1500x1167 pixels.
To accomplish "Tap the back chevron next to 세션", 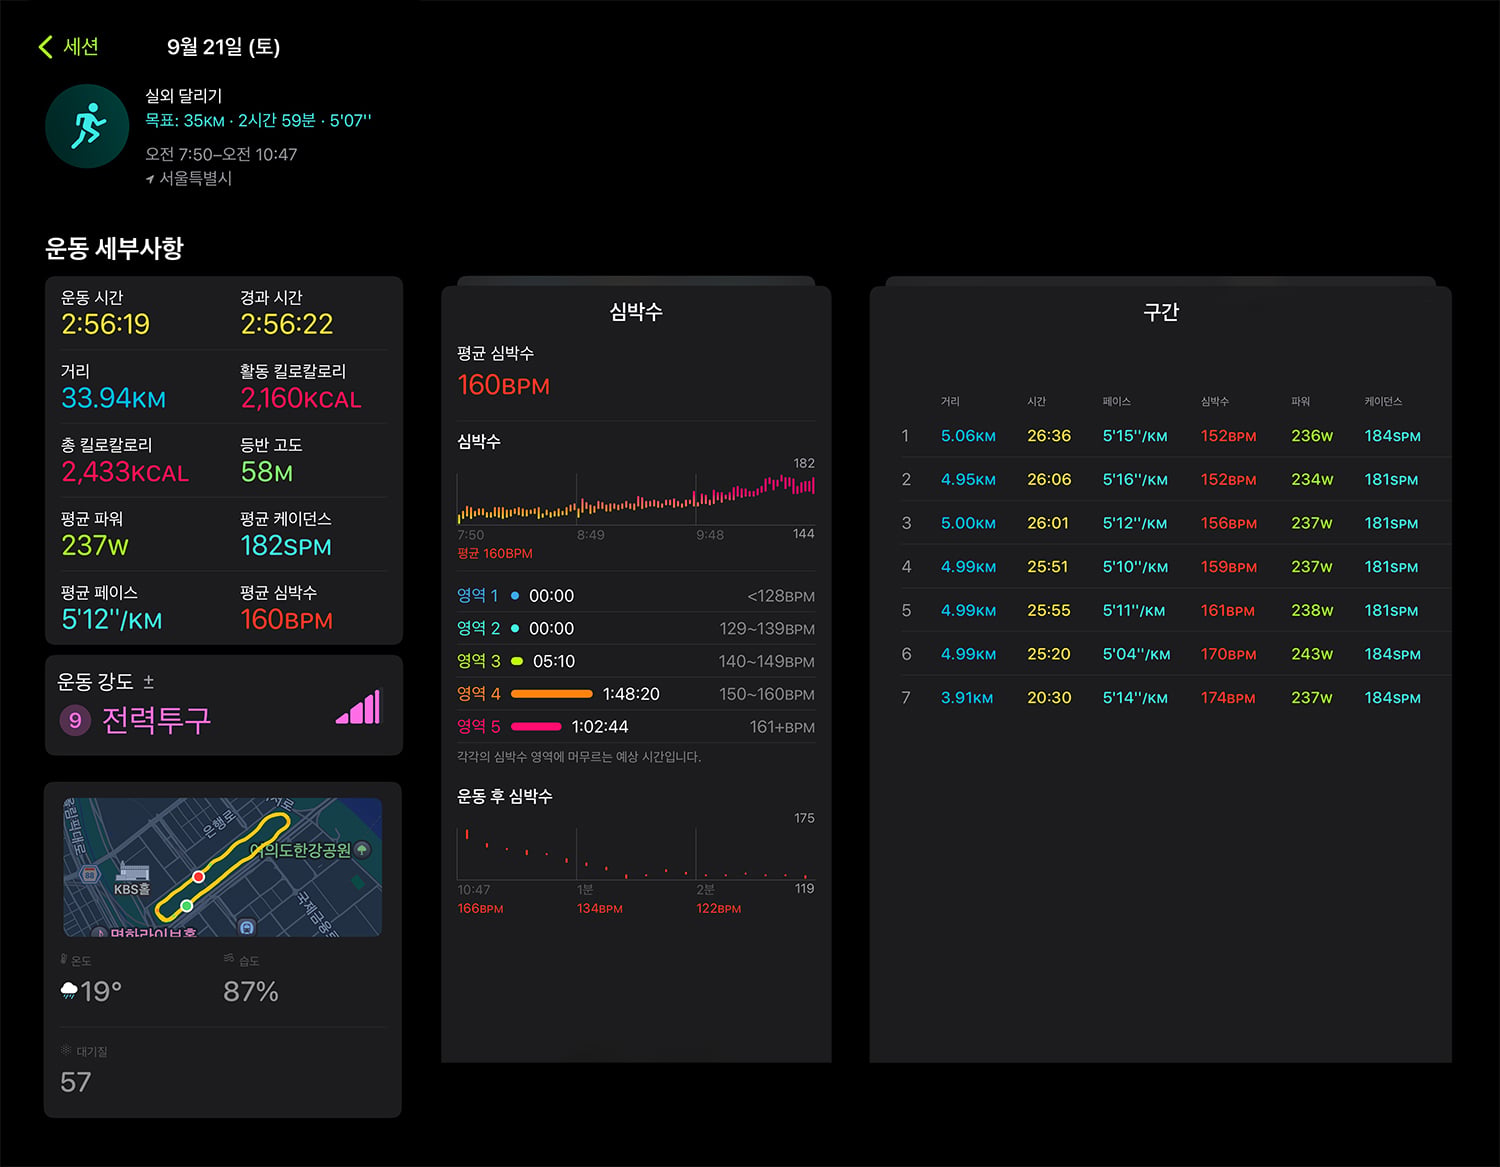I will [45, 47].
